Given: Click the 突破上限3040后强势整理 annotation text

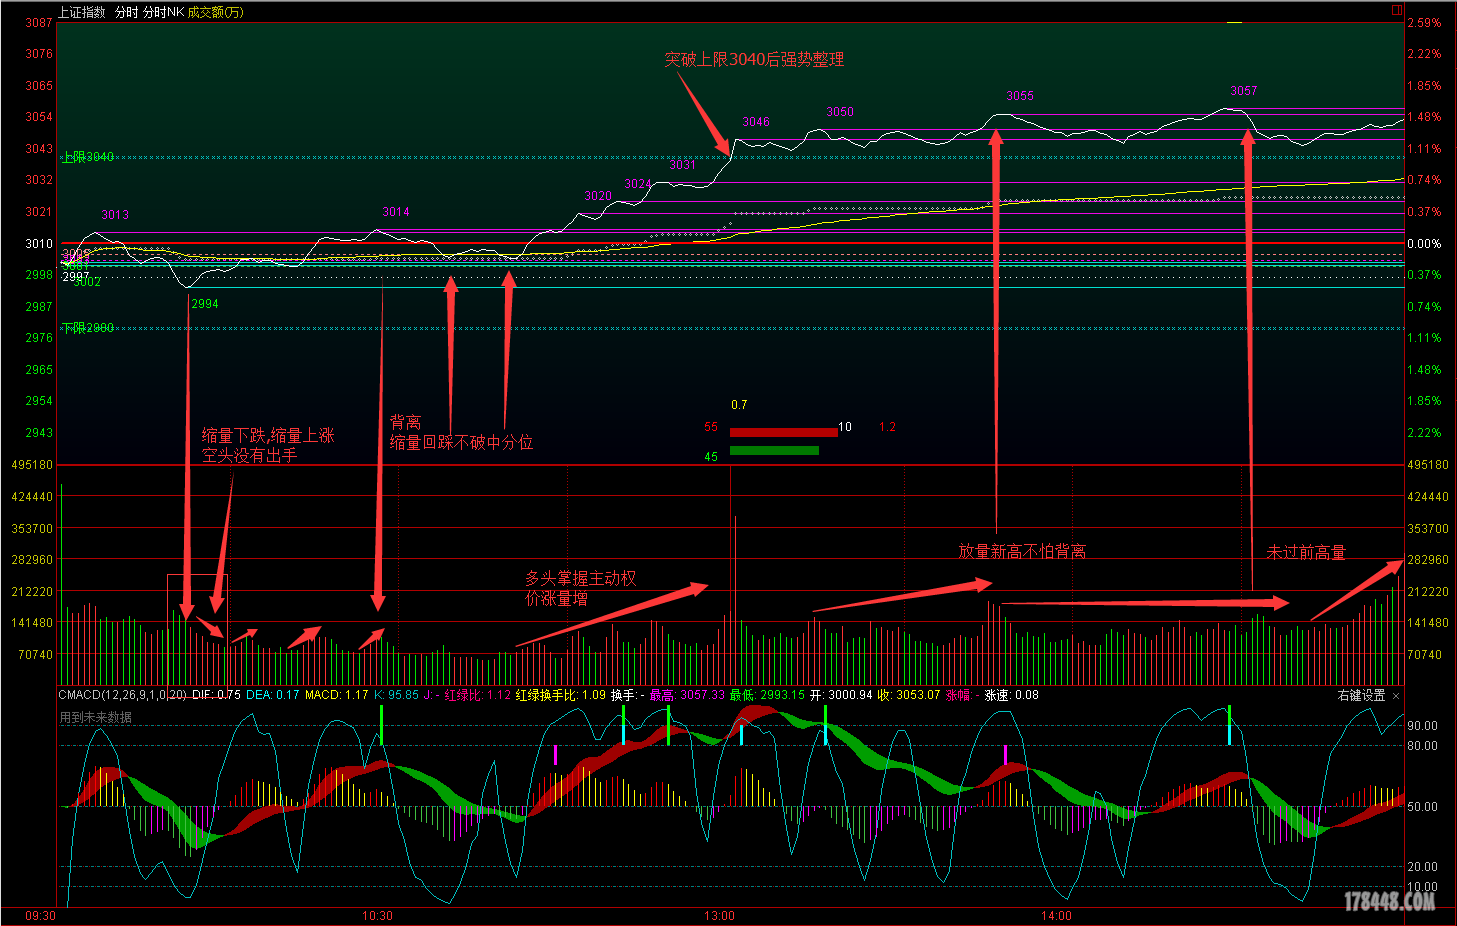Looking at the screenshot, I should [754, 60].
